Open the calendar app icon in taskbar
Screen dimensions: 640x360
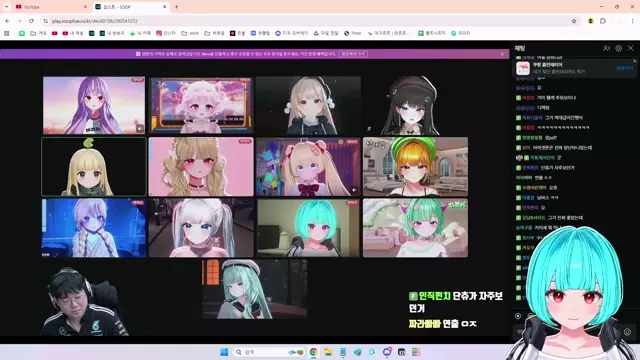click(x=402, y=352)
